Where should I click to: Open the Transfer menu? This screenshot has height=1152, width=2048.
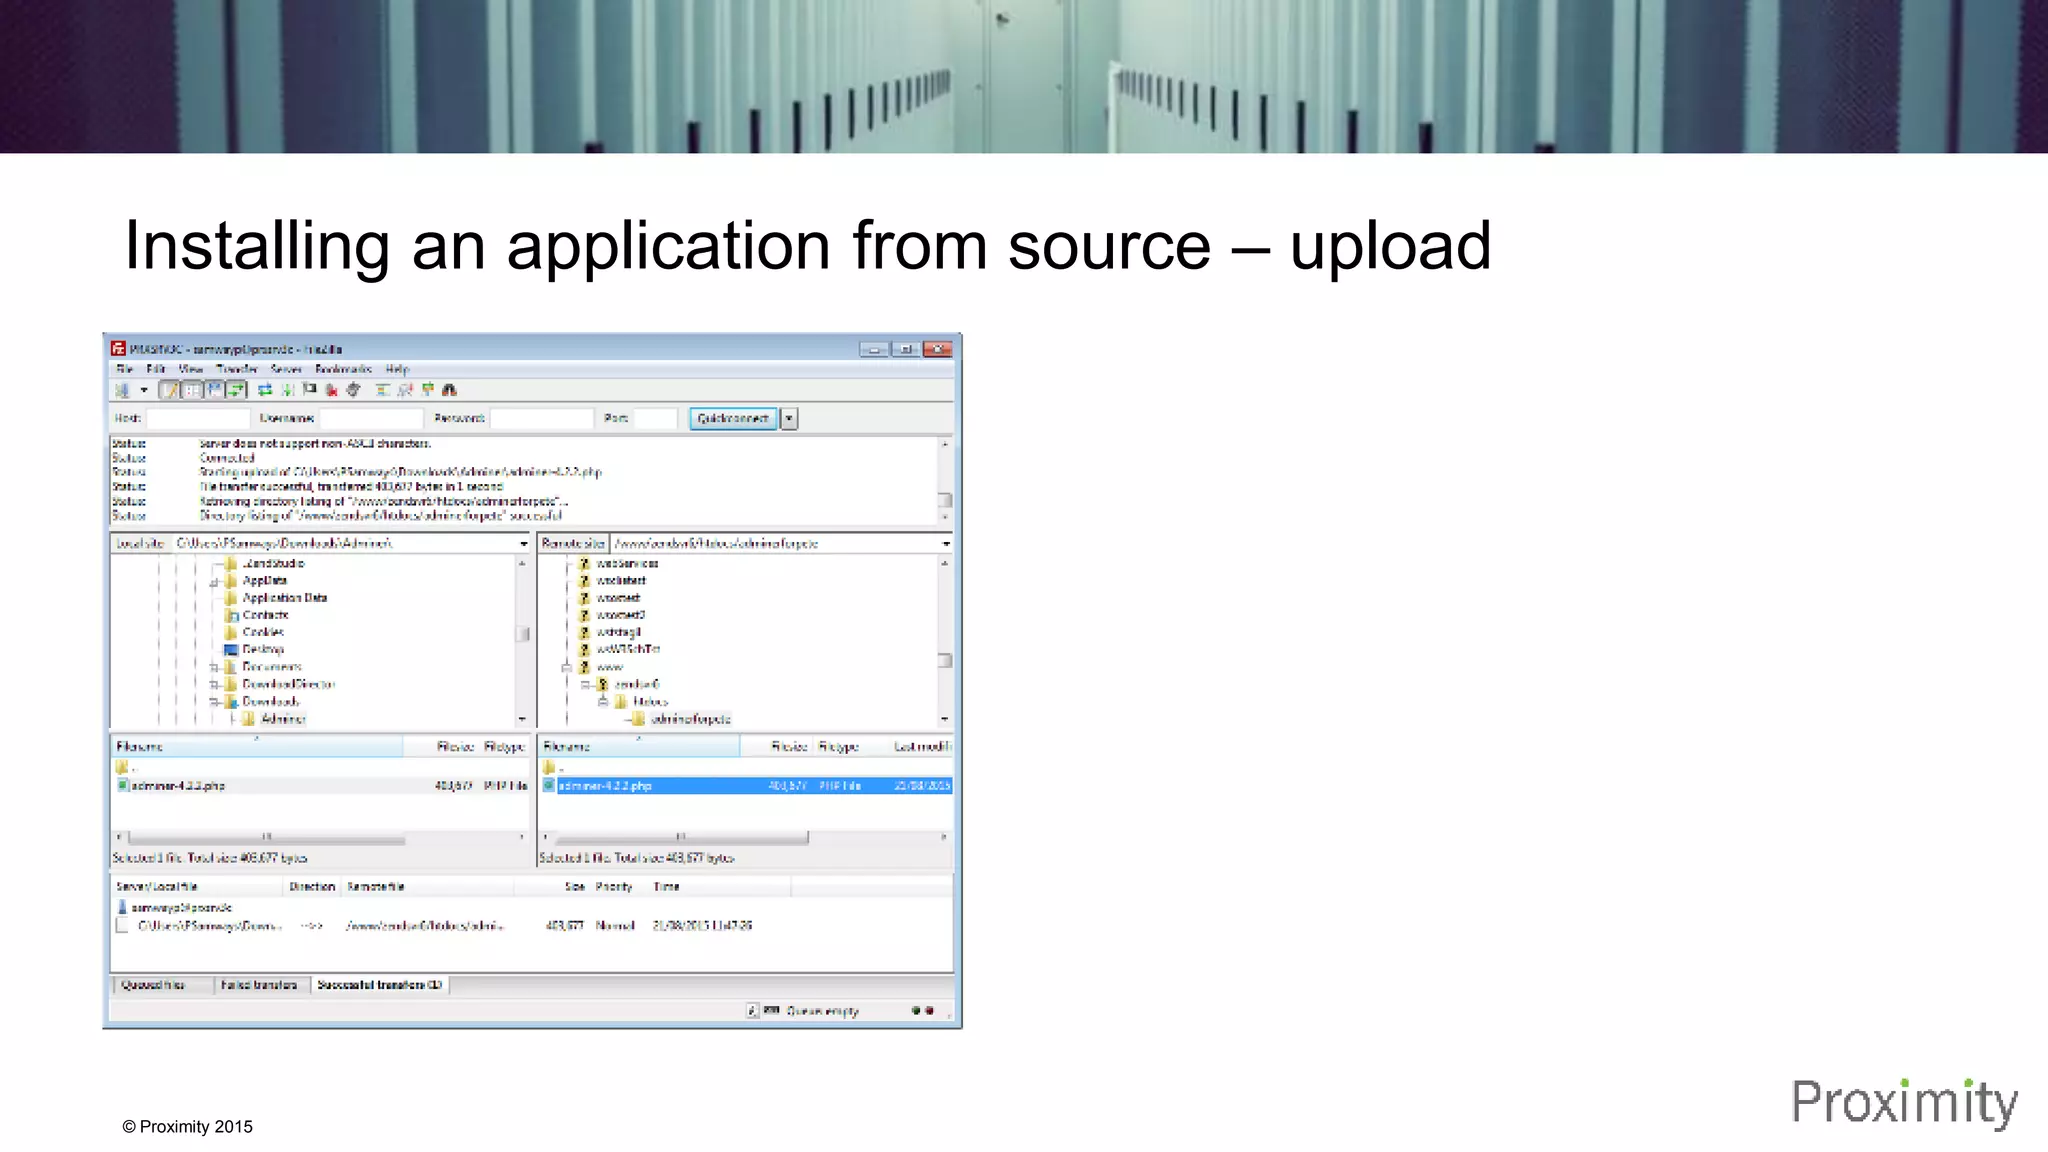[x=237, y=369]
